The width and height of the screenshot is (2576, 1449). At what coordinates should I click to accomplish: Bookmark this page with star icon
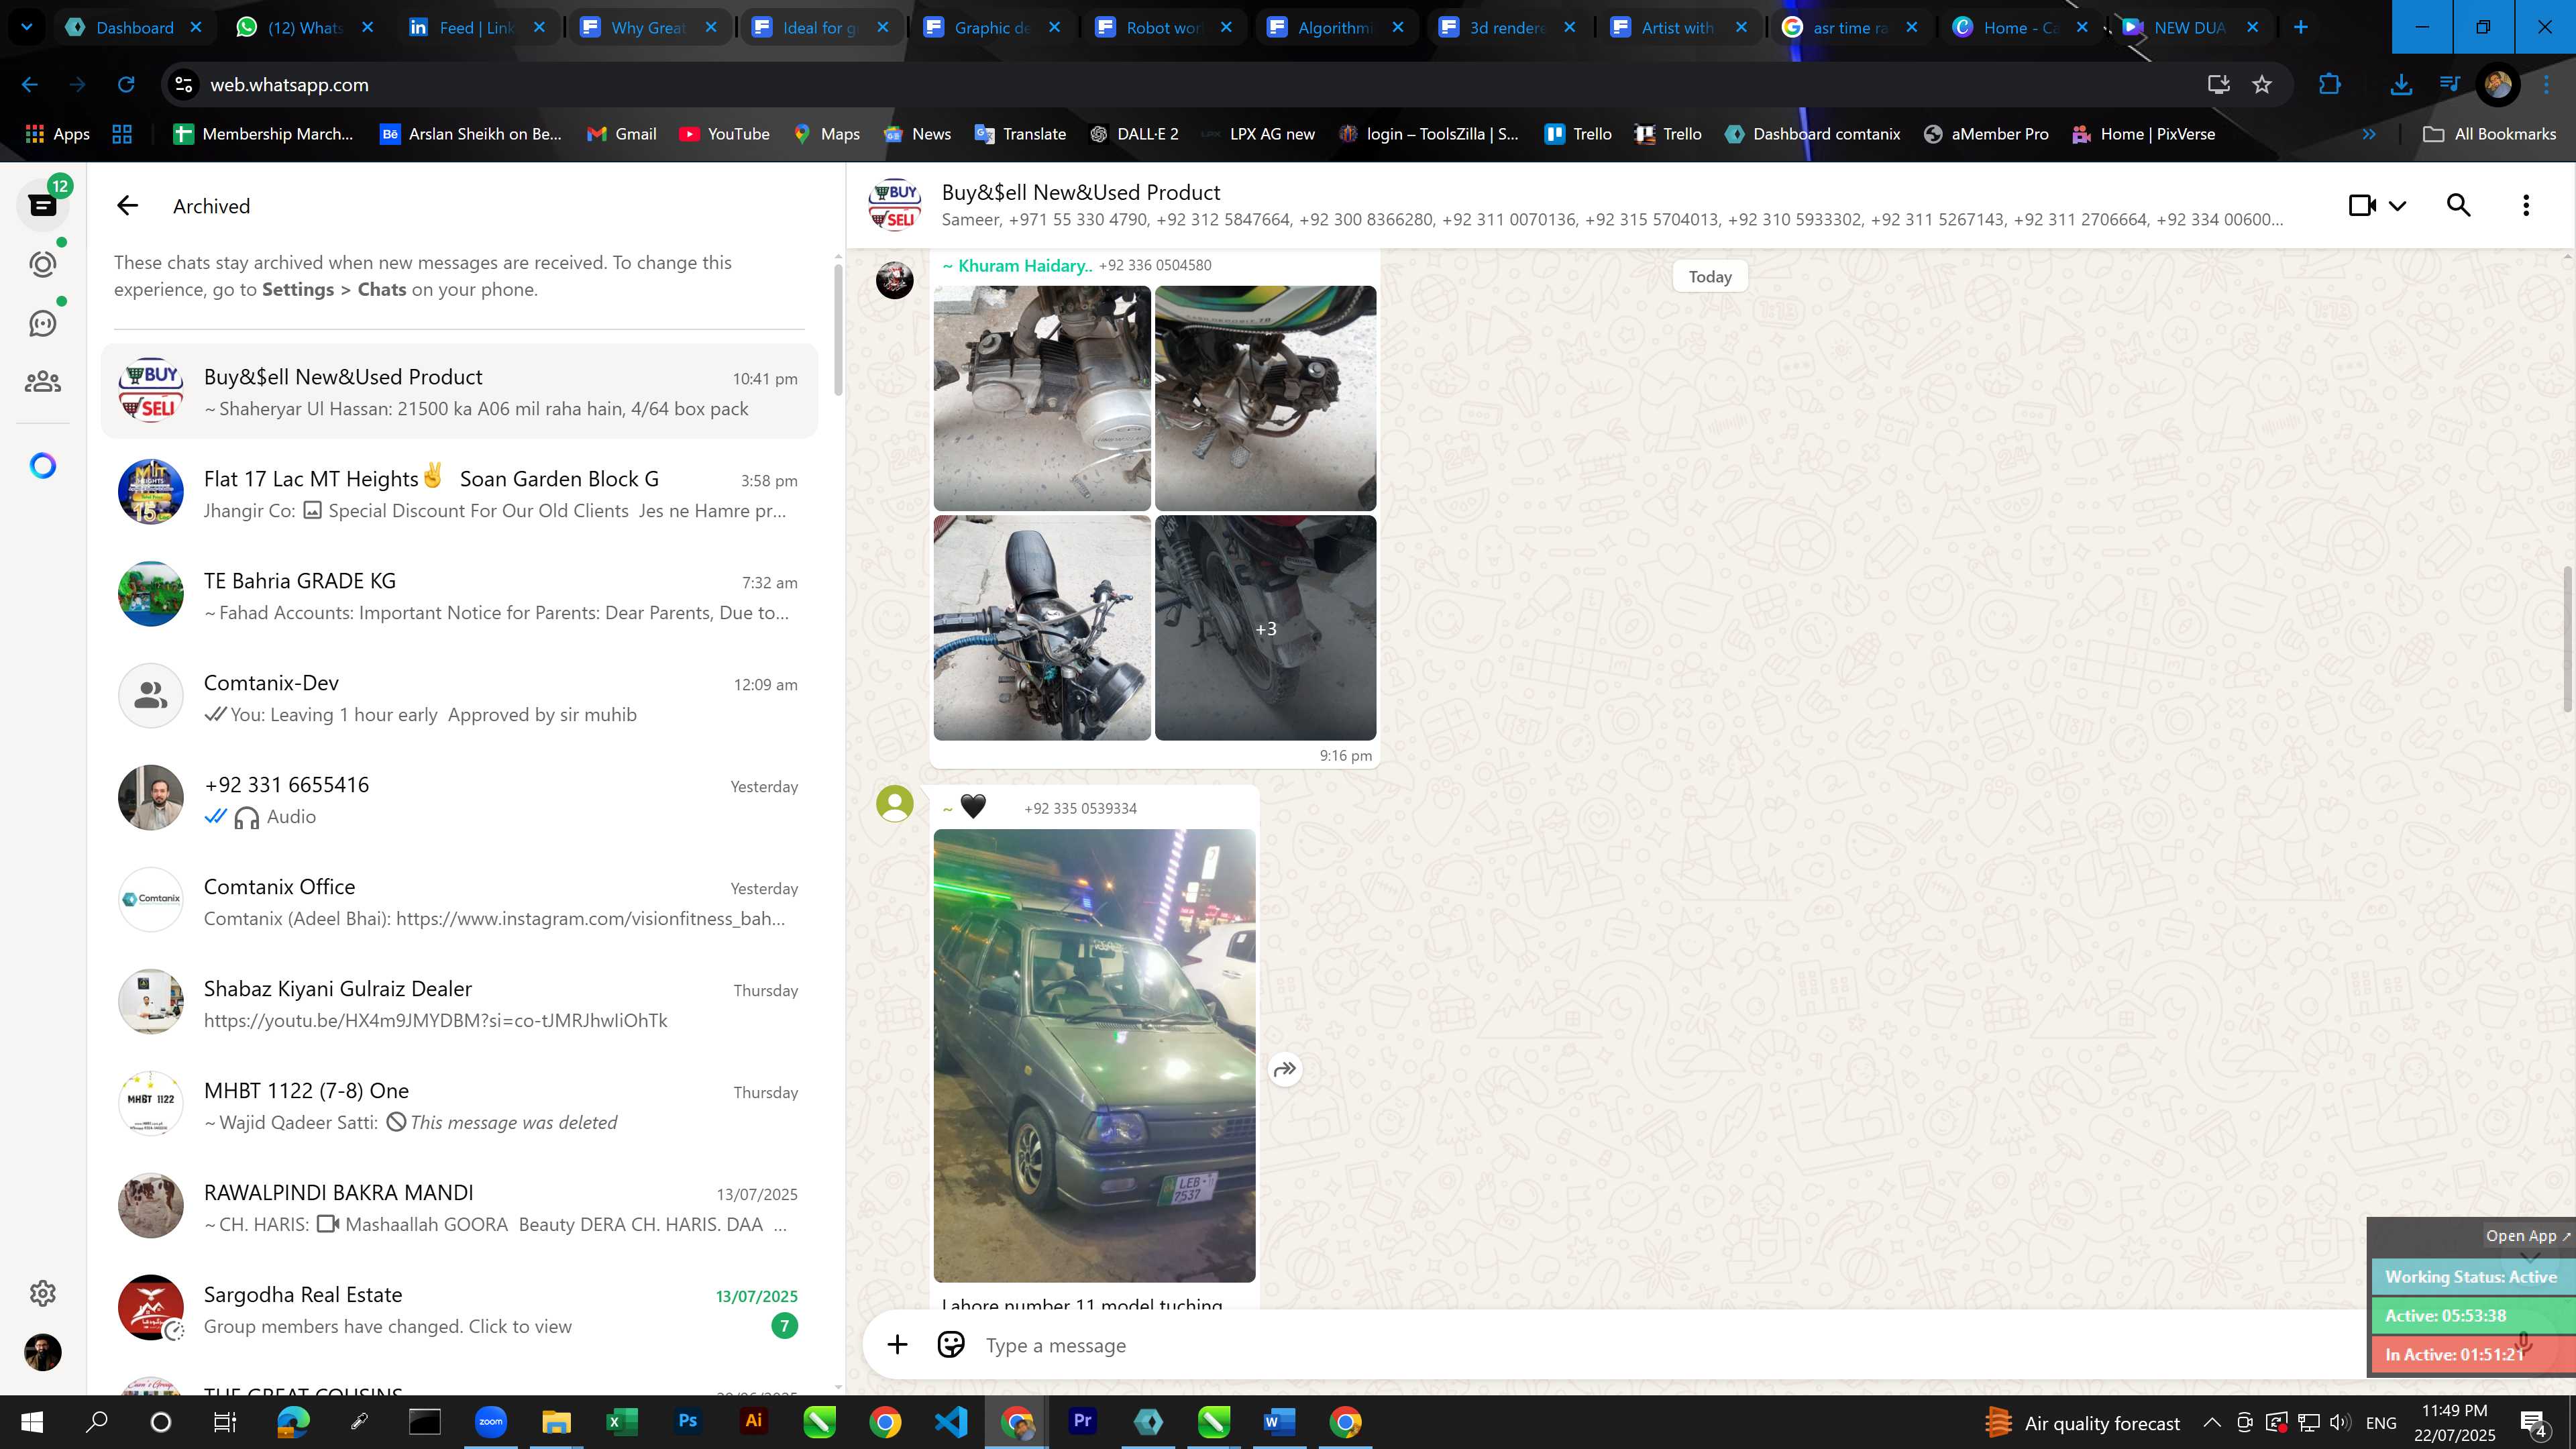click(2262, 85)
